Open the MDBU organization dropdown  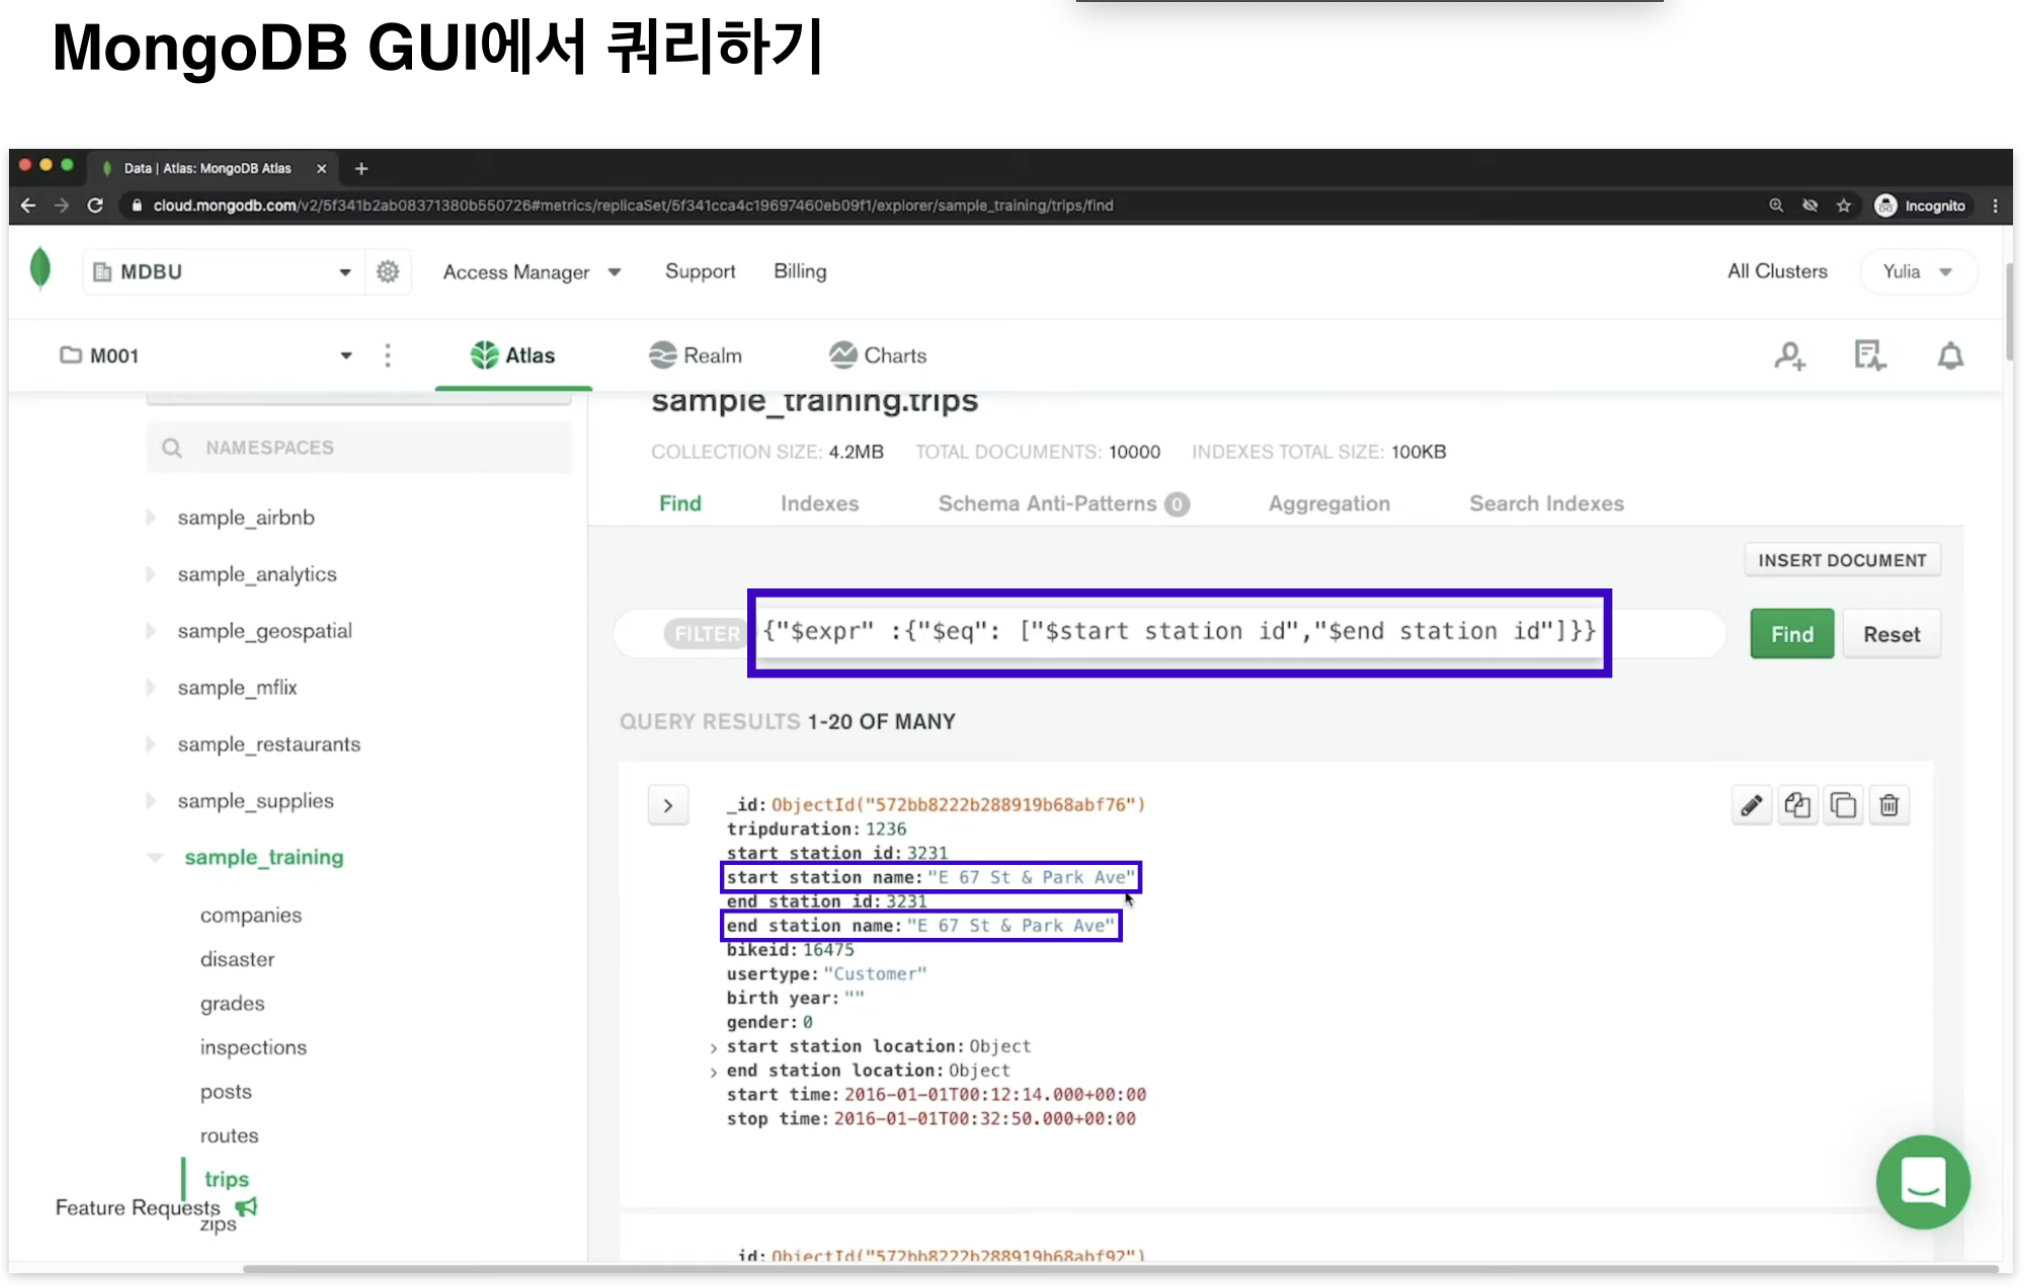(222, 272)
